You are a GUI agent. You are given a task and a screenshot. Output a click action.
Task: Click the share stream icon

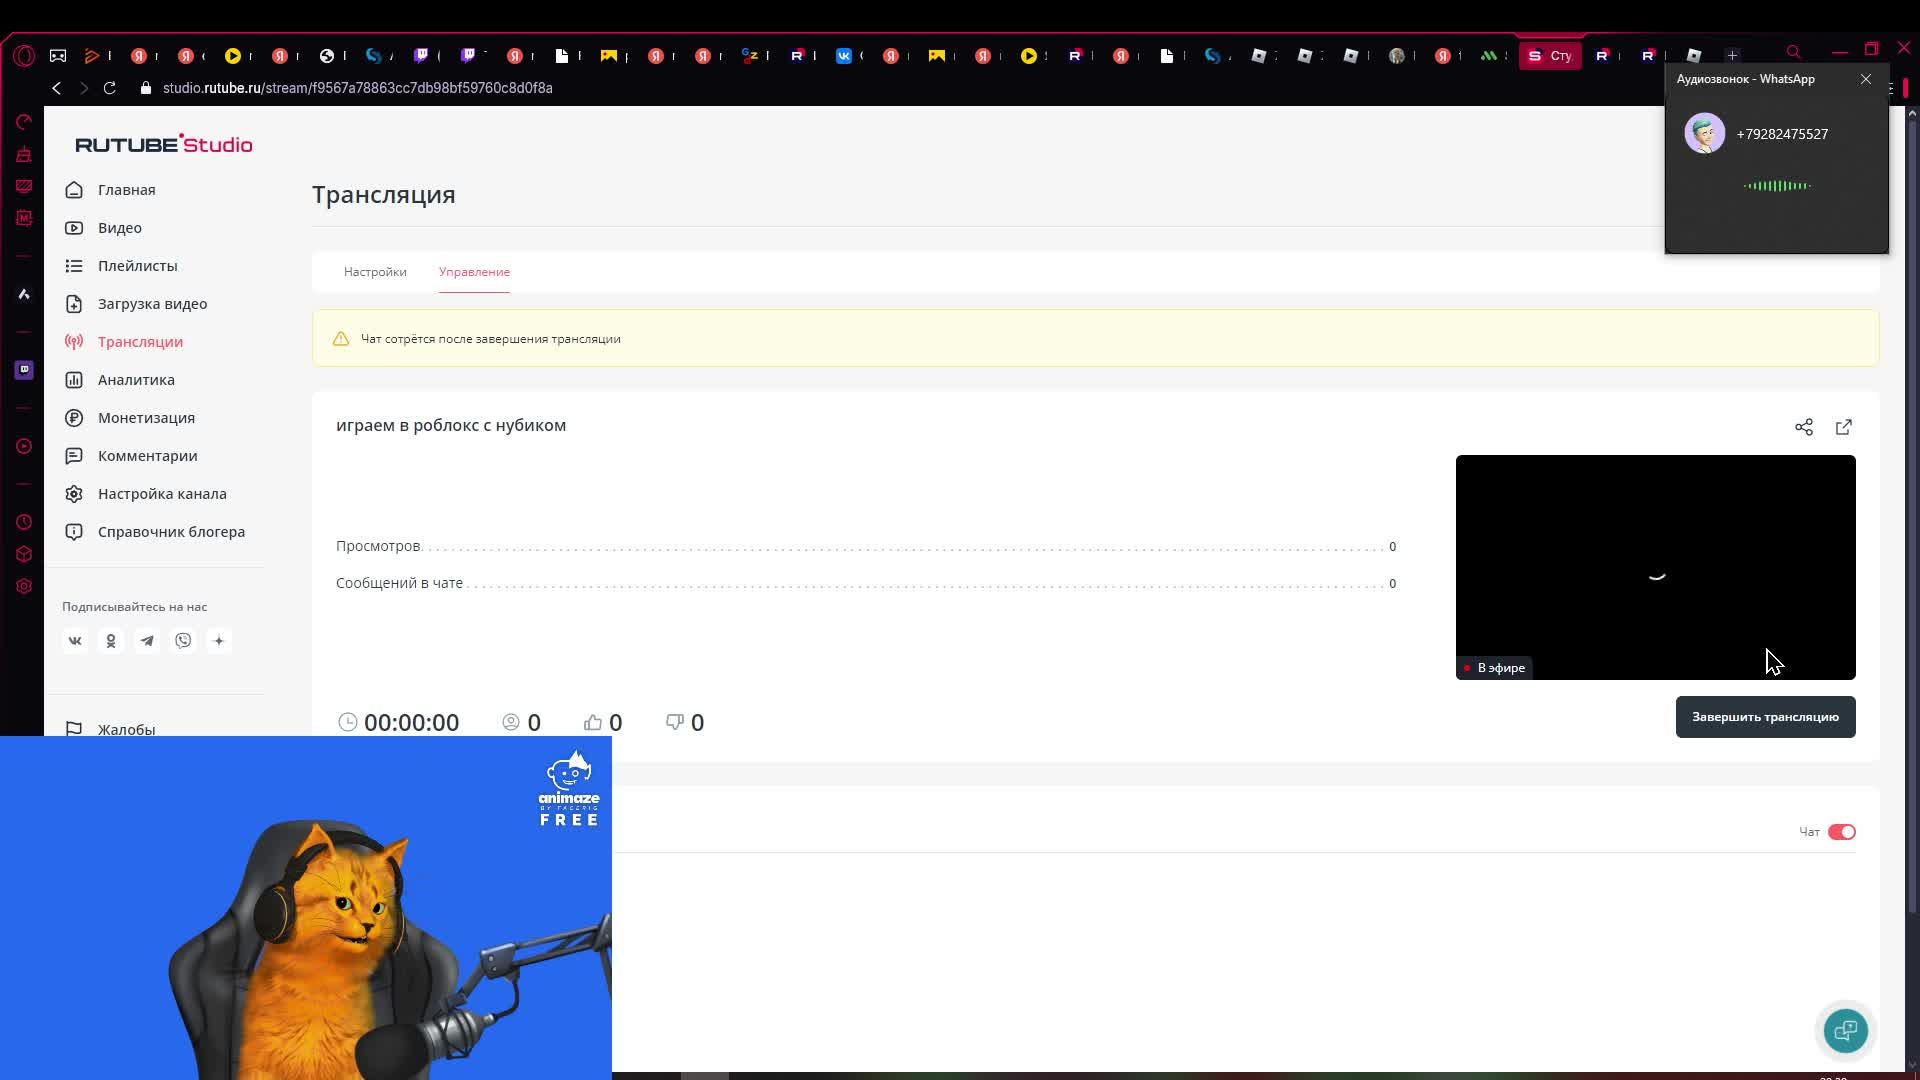click(x=1804, y=427)
